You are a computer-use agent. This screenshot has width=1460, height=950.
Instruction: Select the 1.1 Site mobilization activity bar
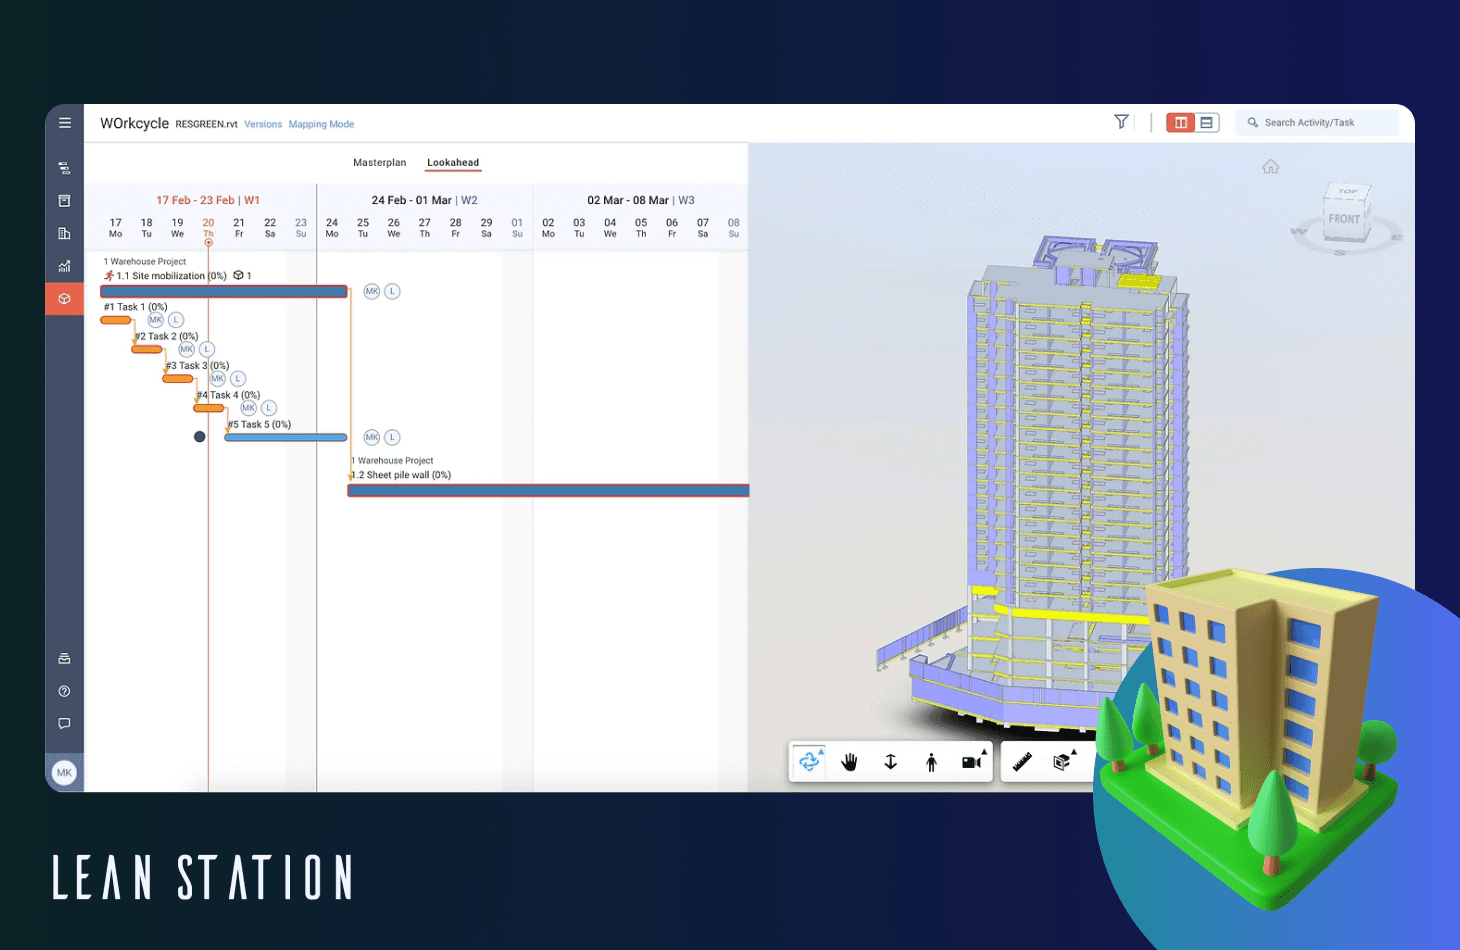[224, 292]
